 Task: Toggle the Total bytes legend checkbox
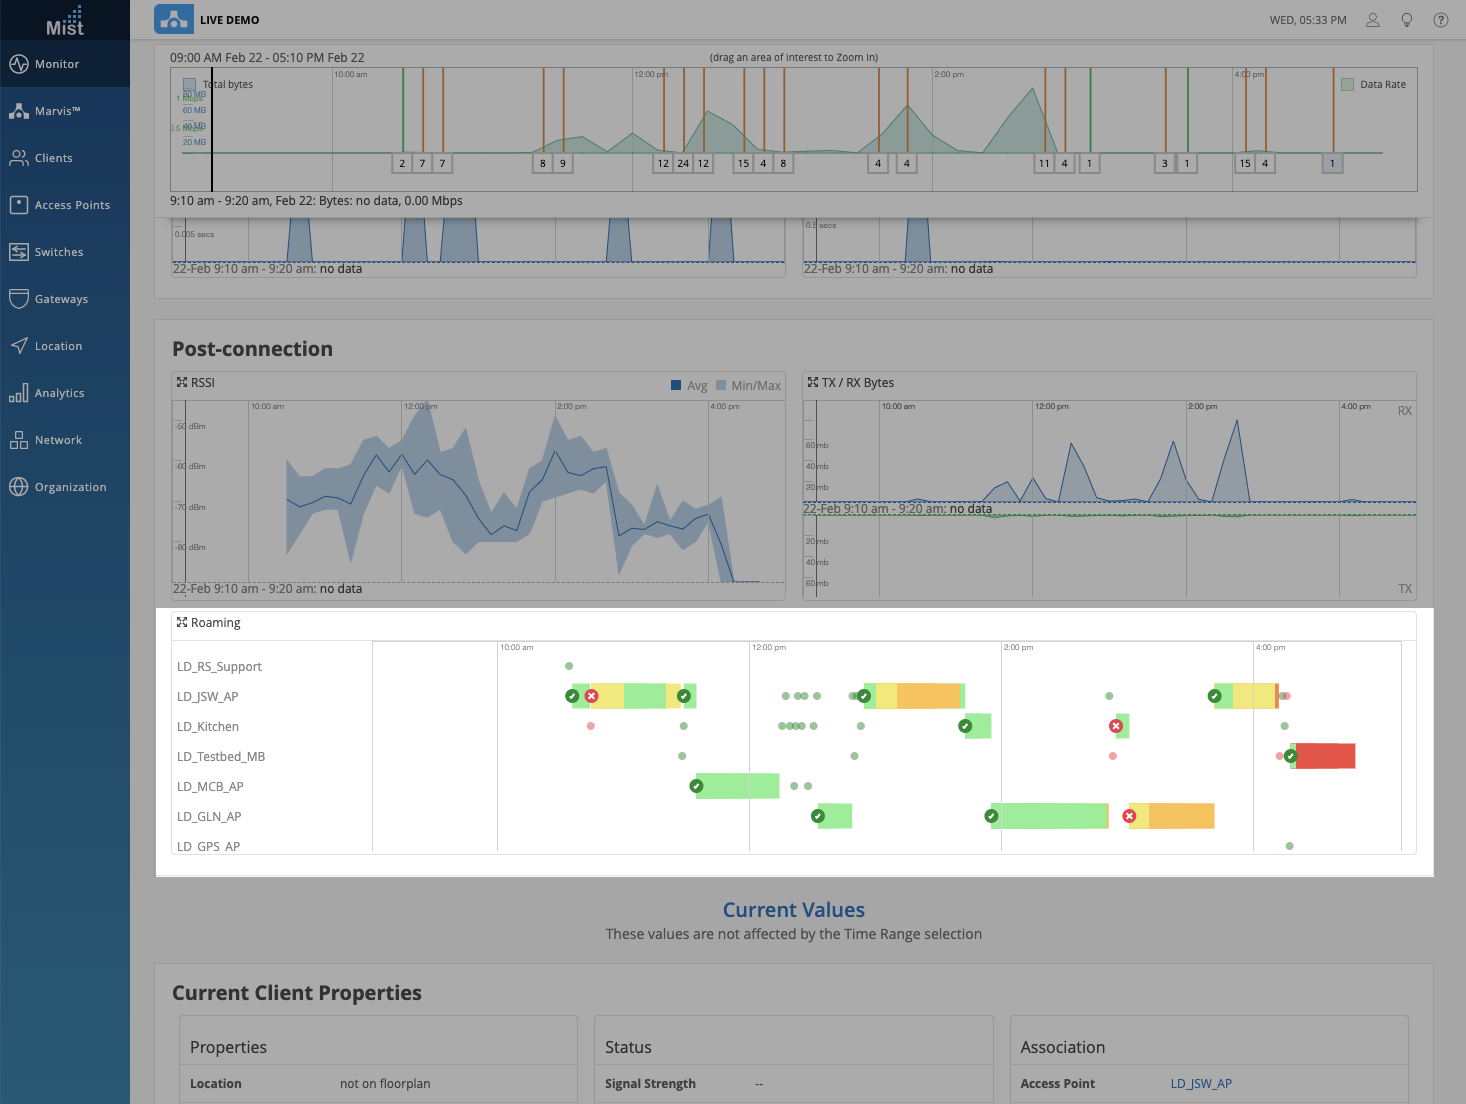point(189,85)
